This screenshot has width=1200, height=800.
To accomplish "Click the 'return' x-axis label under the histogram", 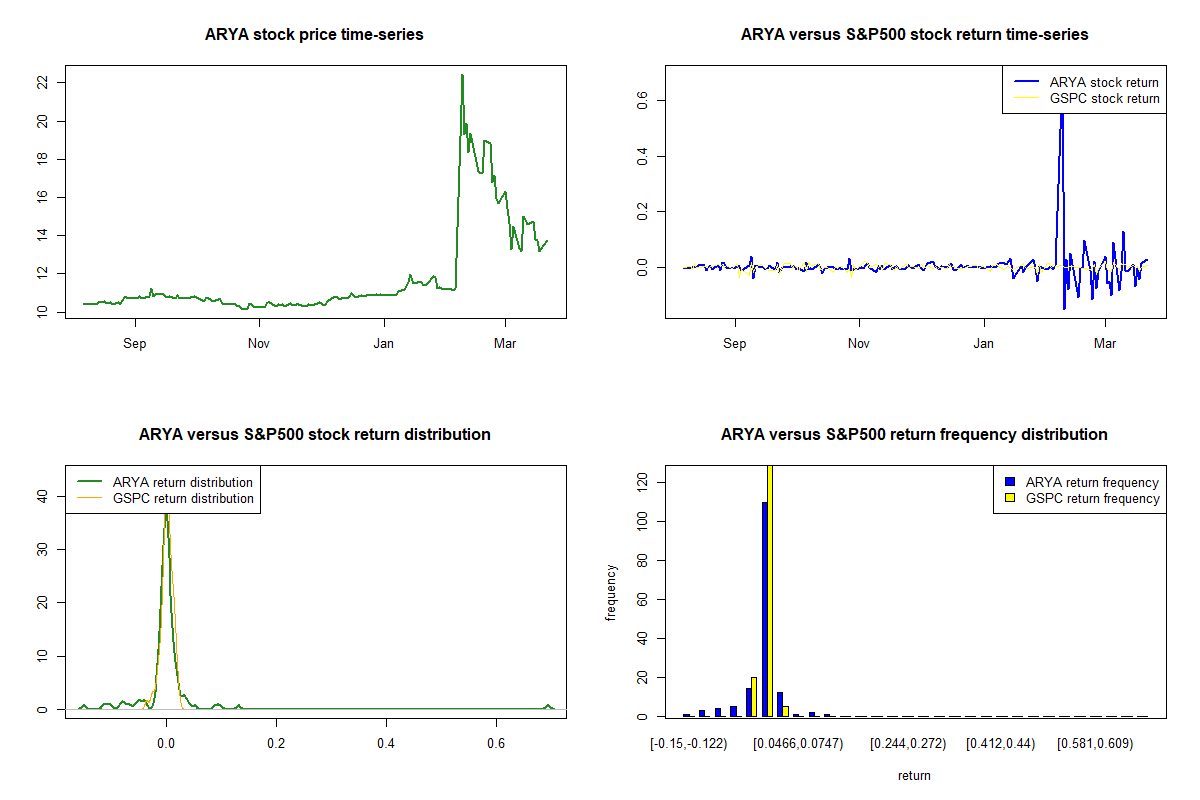I will tap(914, 775).
